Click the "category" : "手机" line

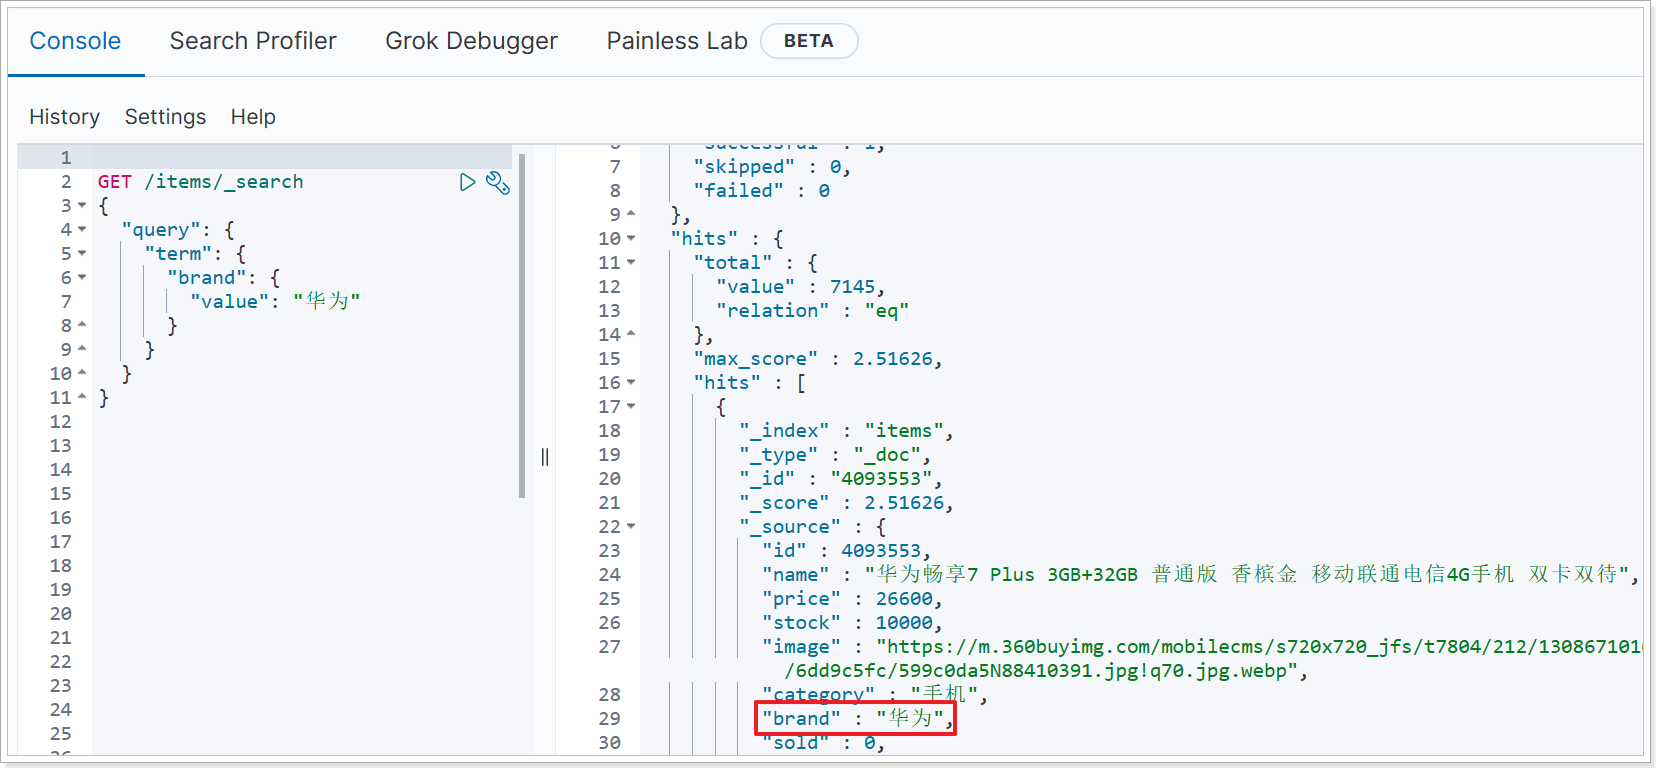pyautogui.click(x=875, y=694)
